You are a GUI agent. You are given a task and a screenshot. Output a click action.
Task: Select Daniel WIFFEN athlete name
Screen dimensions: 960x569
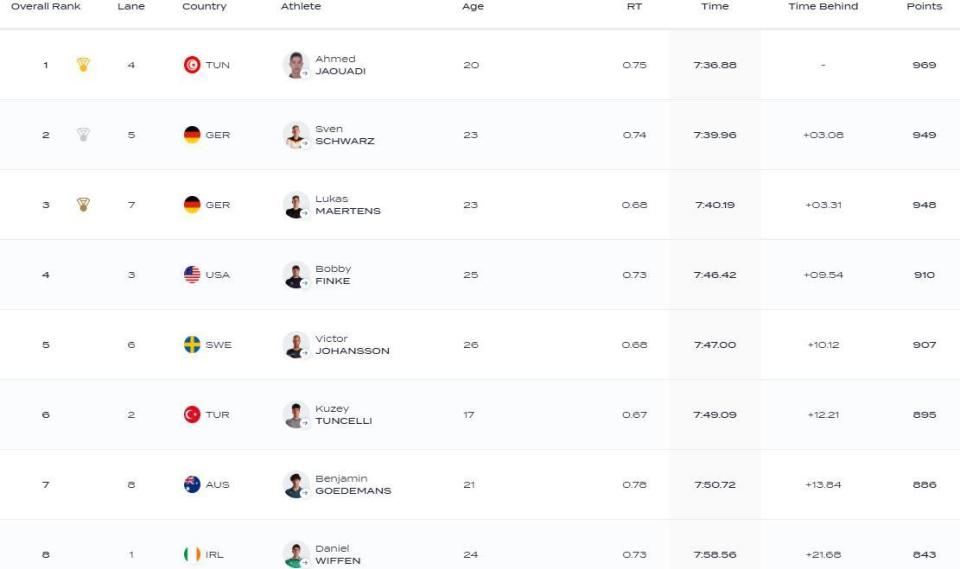coord(338,554)
